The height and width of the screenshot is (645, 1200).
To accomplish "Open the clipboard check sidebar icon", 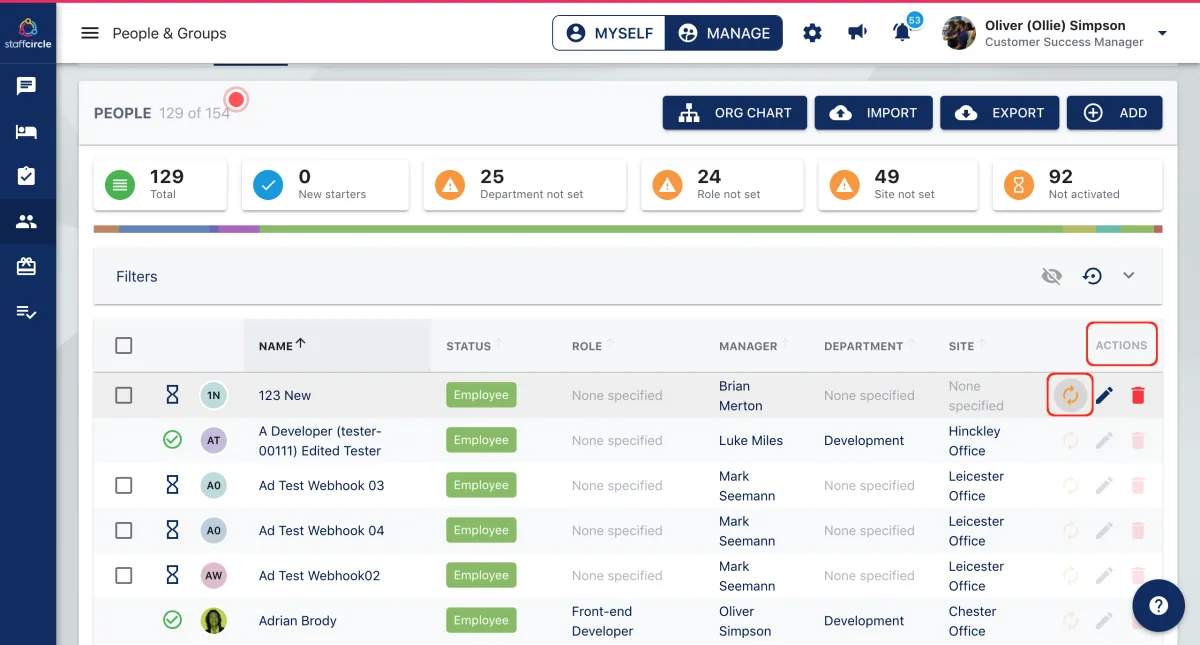I will pyautogui.click(x=27, y=176).
